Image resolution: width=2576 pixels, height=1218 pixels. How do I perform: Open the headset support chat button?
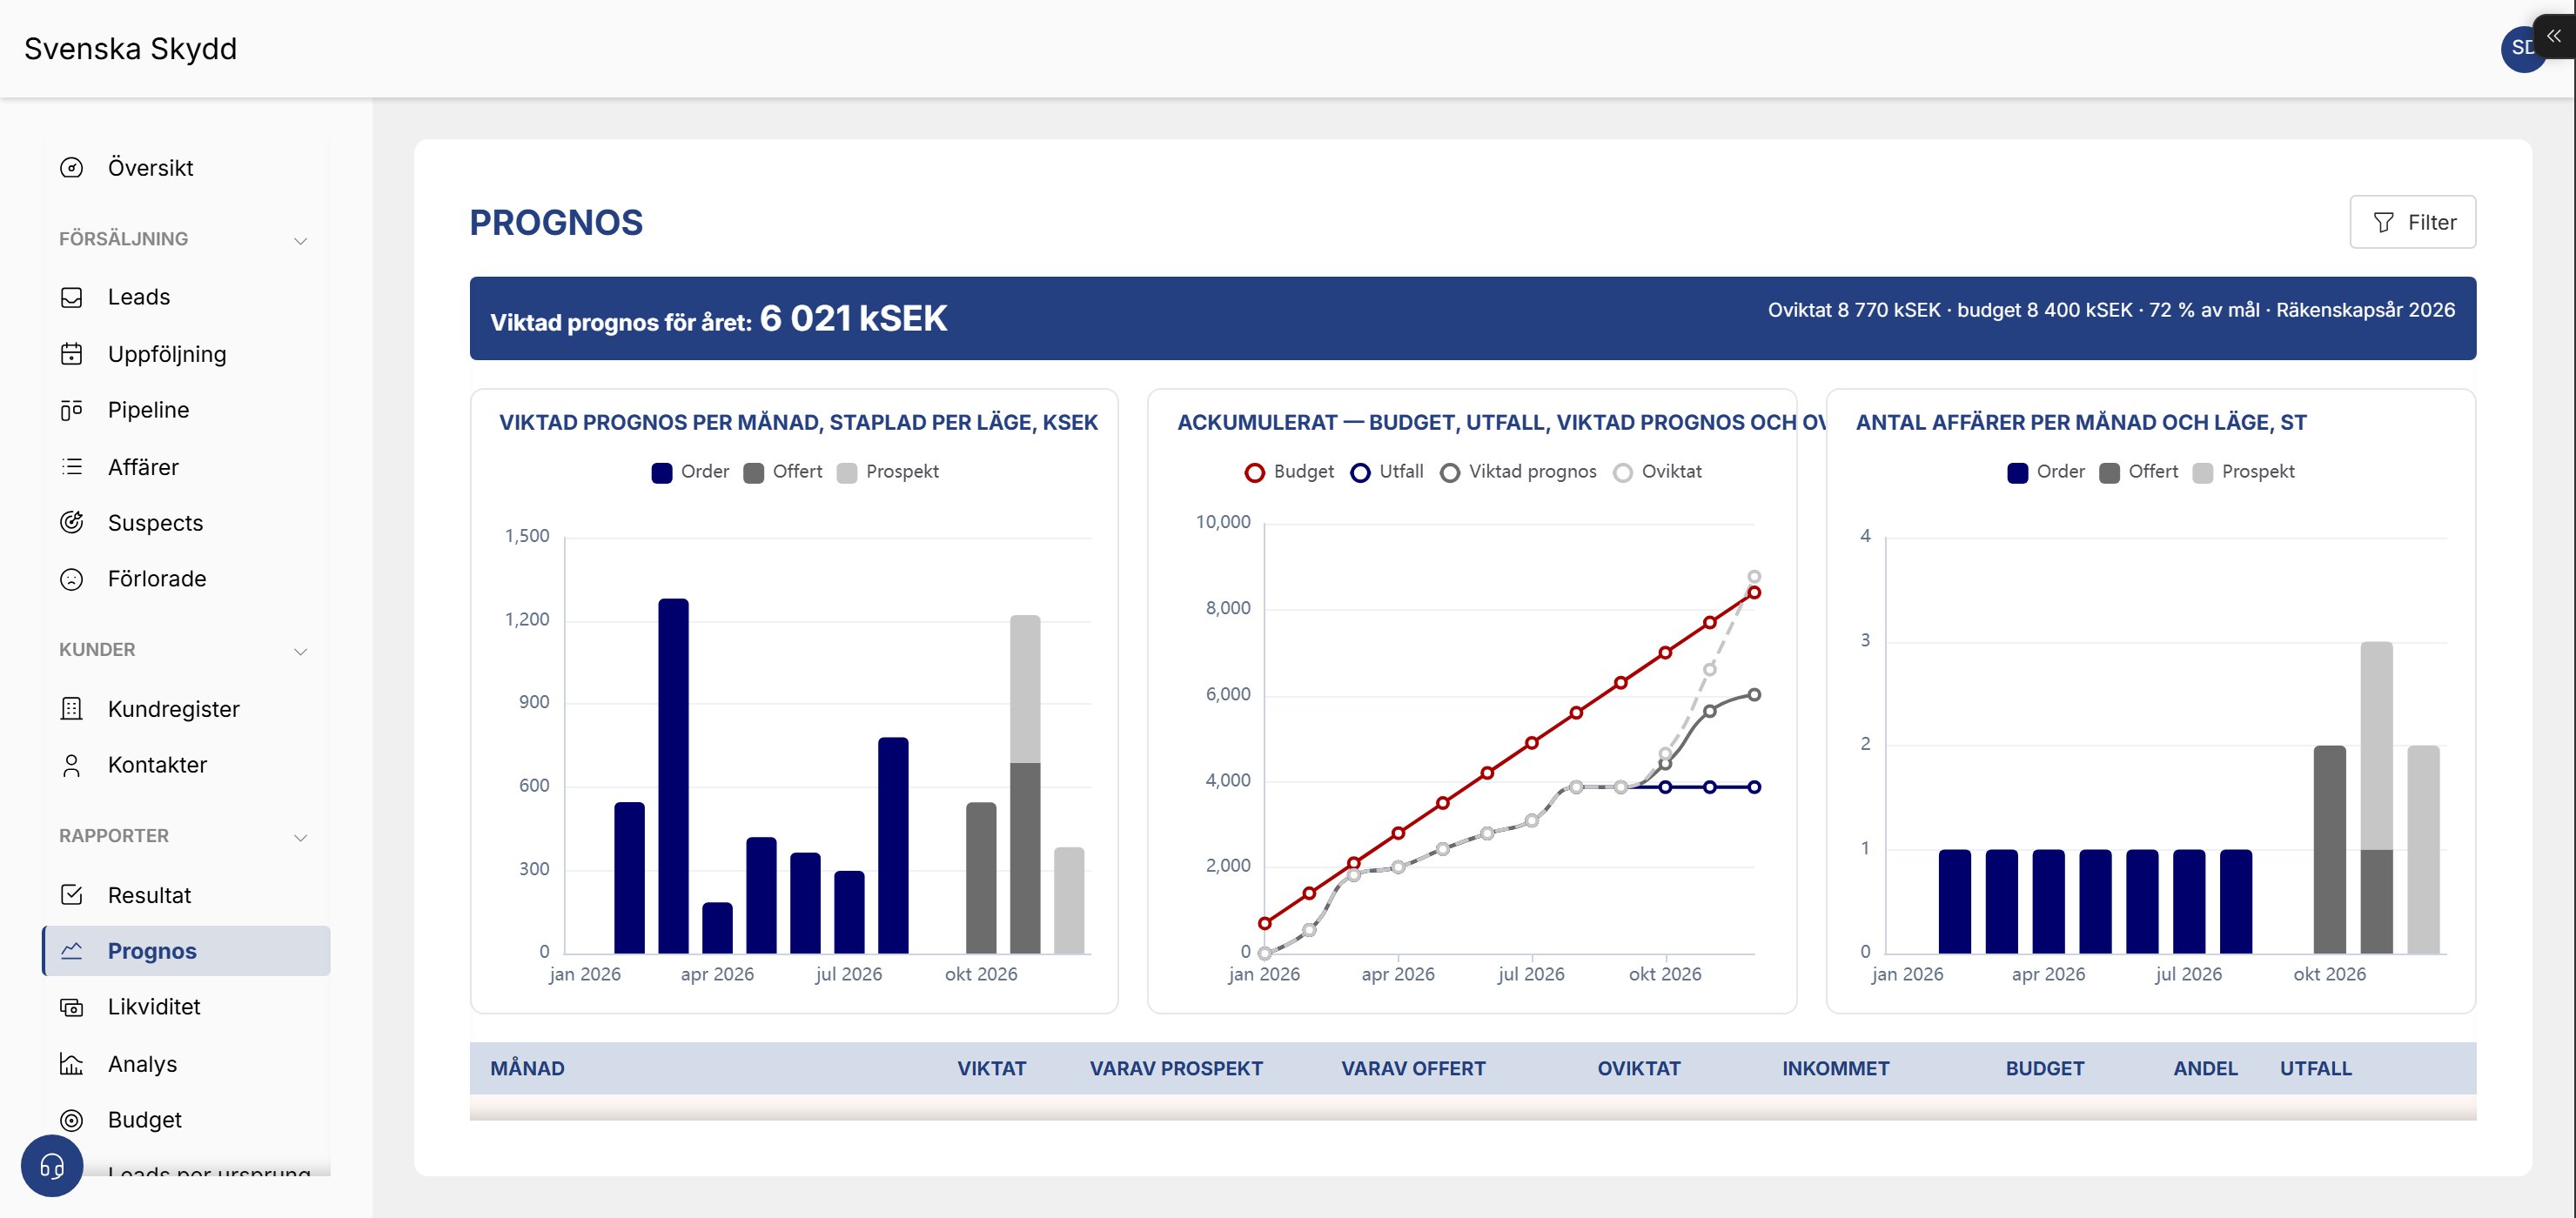click(52, 1166)
